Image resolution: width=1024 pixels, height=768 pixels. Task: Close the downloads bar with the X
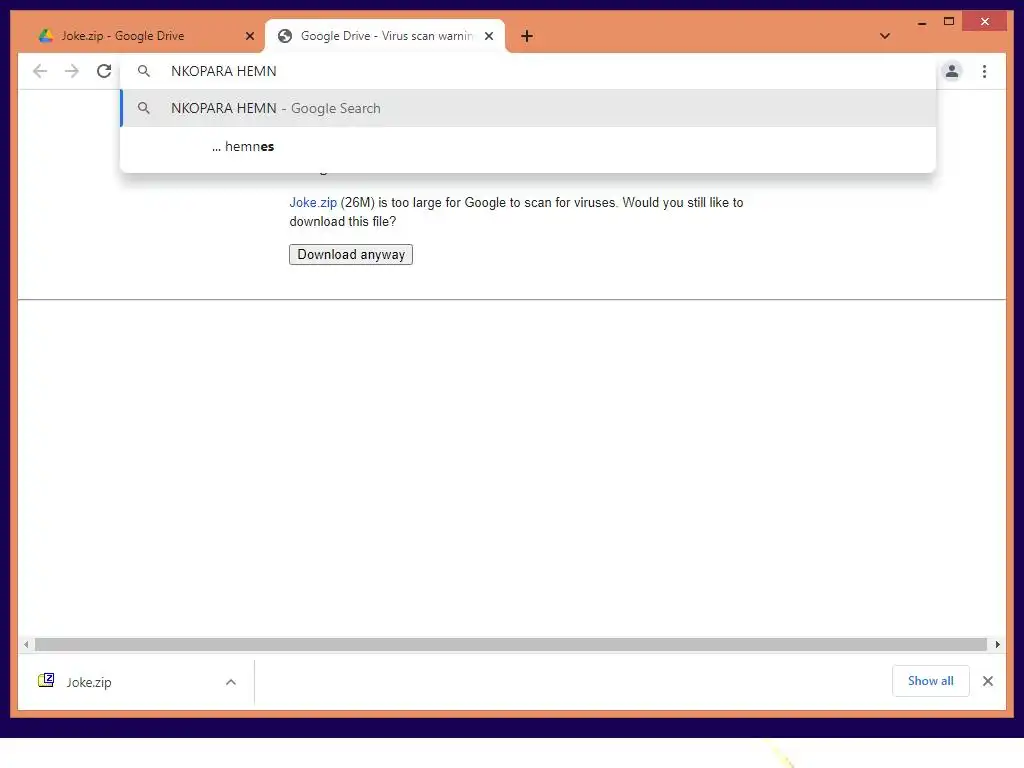tap(987, 681)
